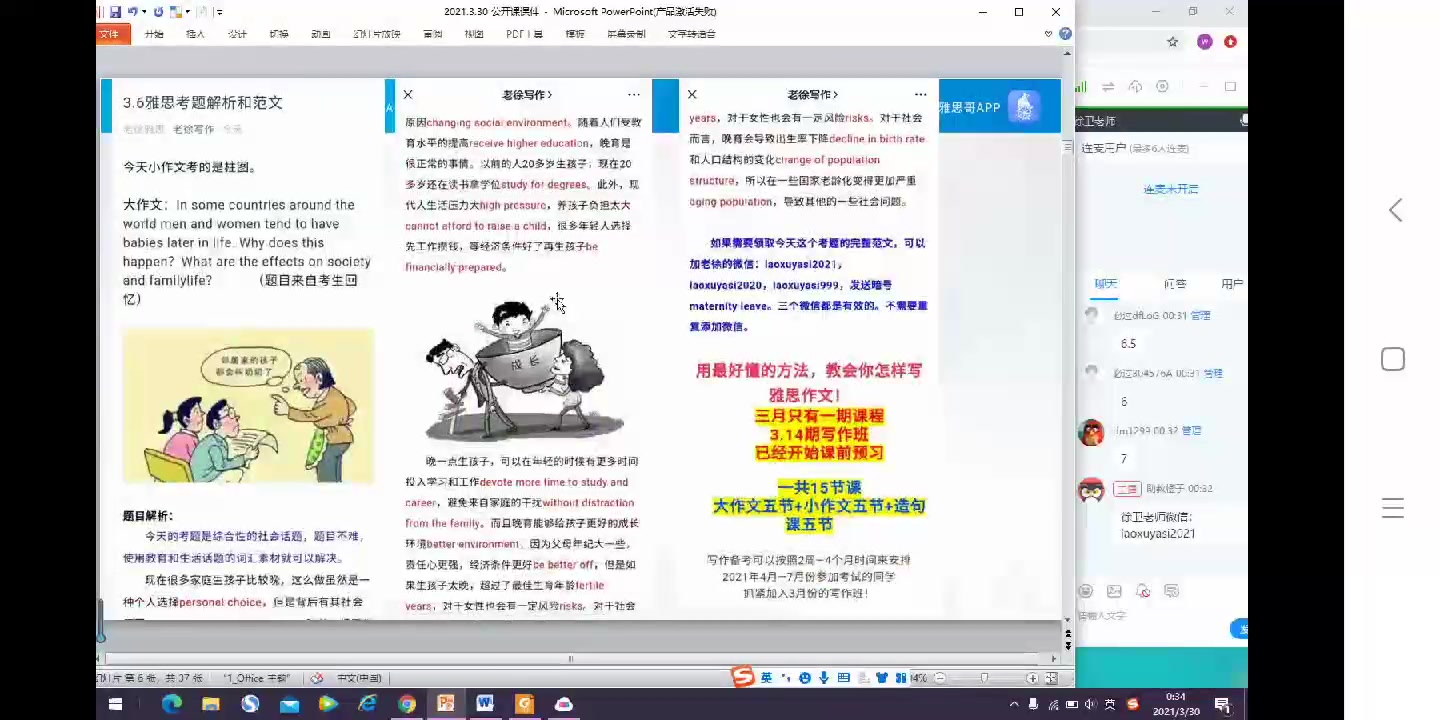The image size is (1440, 720).
Task: Click the phone home square button
Action: (1393, 359)
